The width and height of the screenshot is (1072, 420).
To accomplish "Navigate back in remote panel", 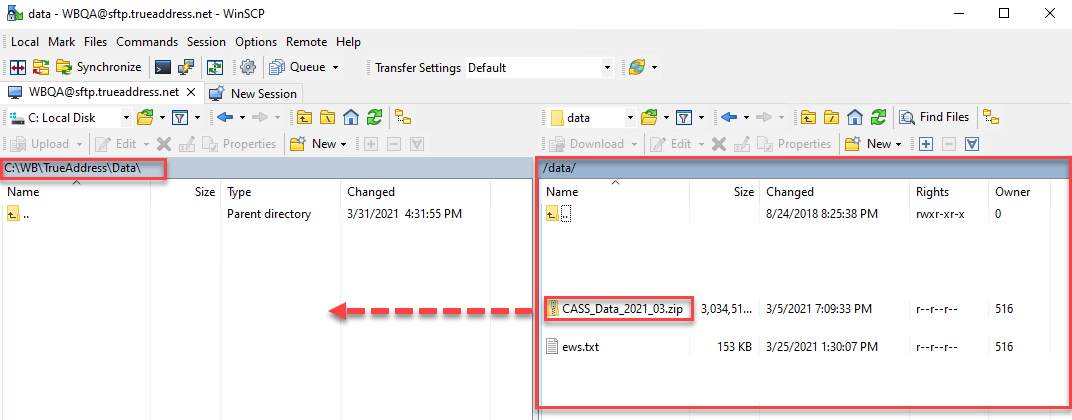I will click(x=729, y=118).
